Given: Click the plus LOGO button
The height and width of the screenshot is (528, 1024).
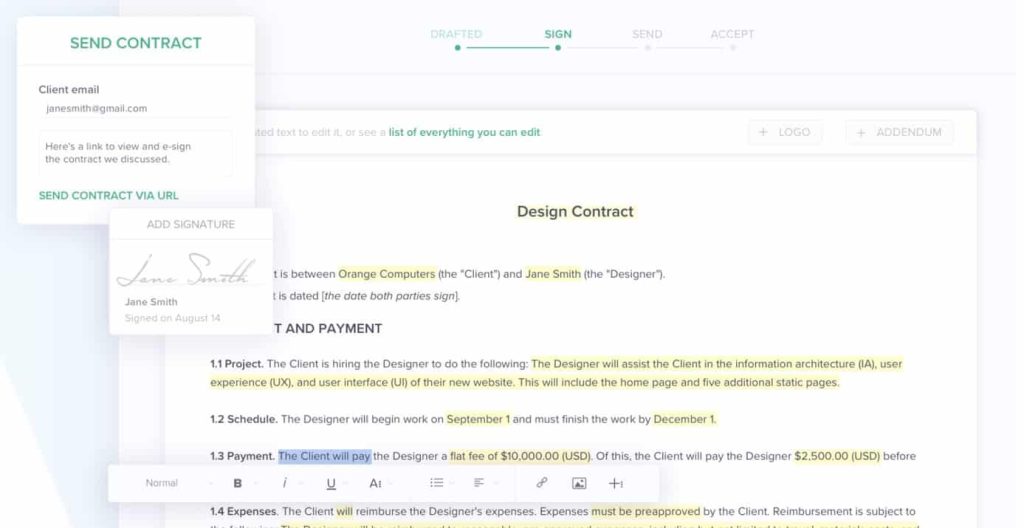Looking at the screenshot, I should coord(785,132).
